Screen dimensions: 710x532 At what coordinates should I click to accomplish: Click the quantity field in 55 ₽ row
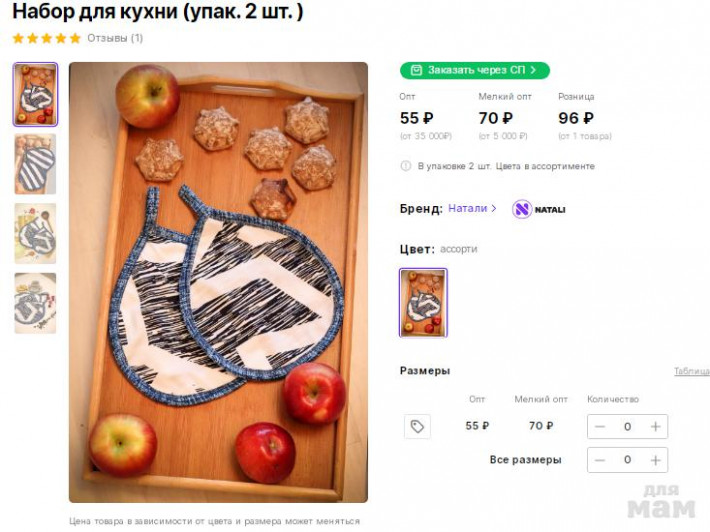coord(628,427)
